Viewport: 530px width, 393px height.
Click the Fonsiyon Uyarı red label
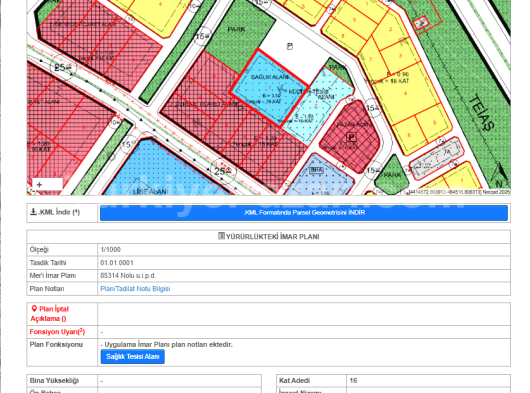57,332
